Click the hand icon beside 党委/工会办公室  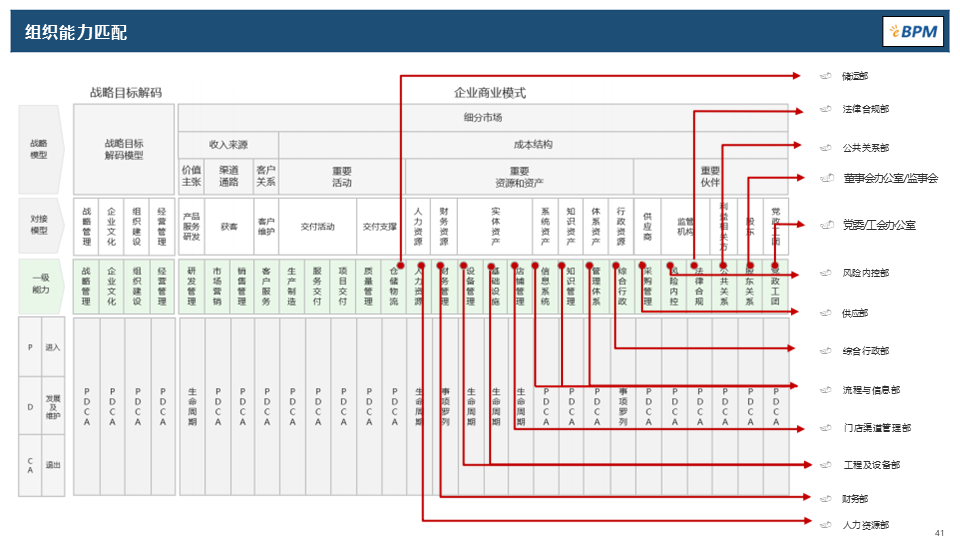point(827,225)
